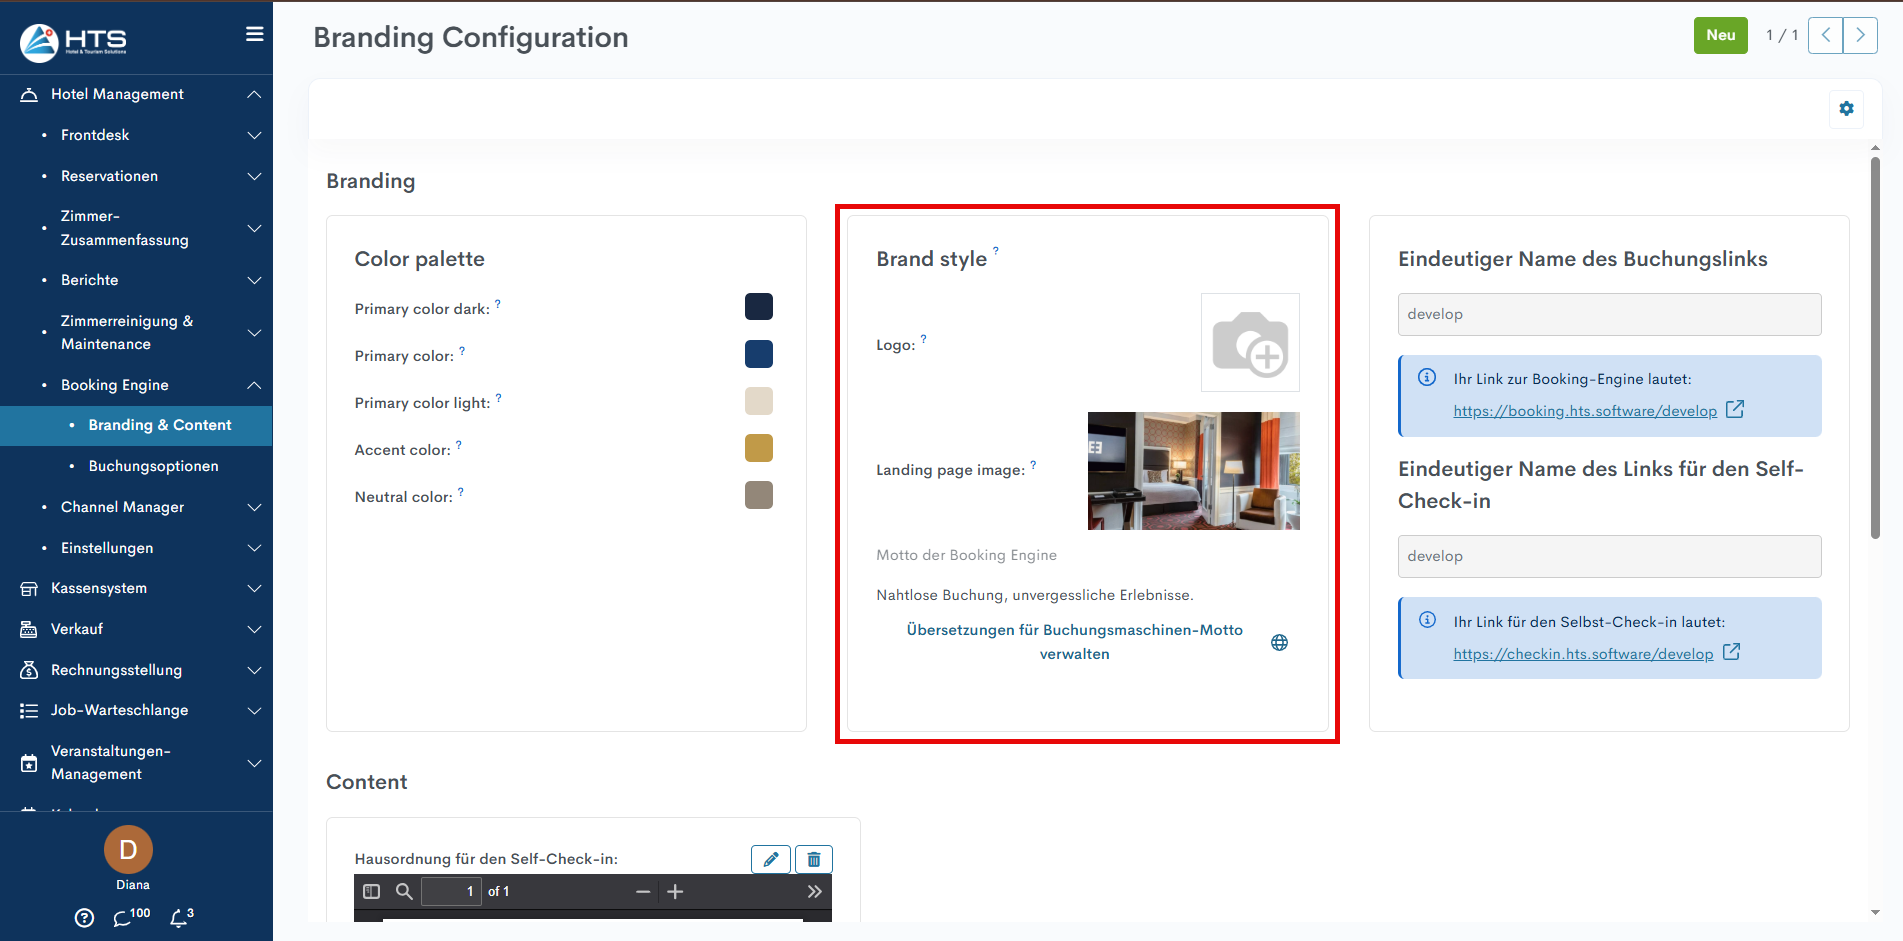
Task: Delete Hausordnung using the trash icon
Action: (814, 859)
